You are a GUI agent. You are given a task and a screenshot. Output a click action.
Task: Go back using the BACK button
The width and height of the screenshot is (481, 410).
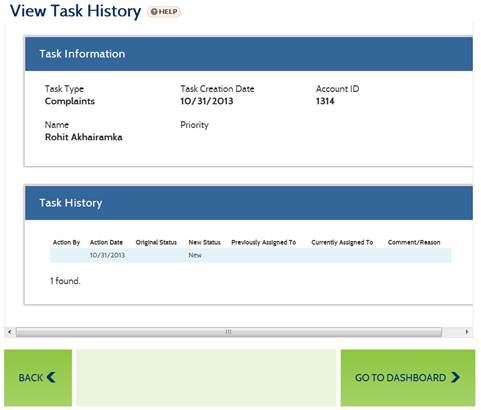38,378
